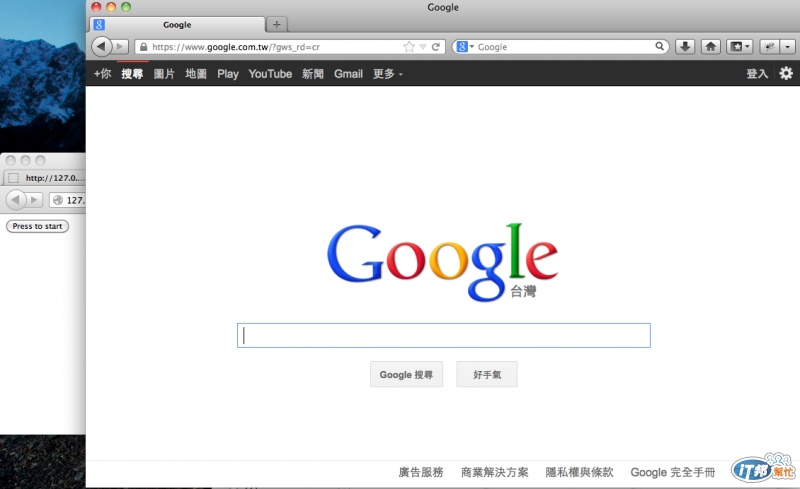The width and height of the screenshot is (800, 489).
Task: Go to Firefox home page icon
Action: tap(710, 47)
